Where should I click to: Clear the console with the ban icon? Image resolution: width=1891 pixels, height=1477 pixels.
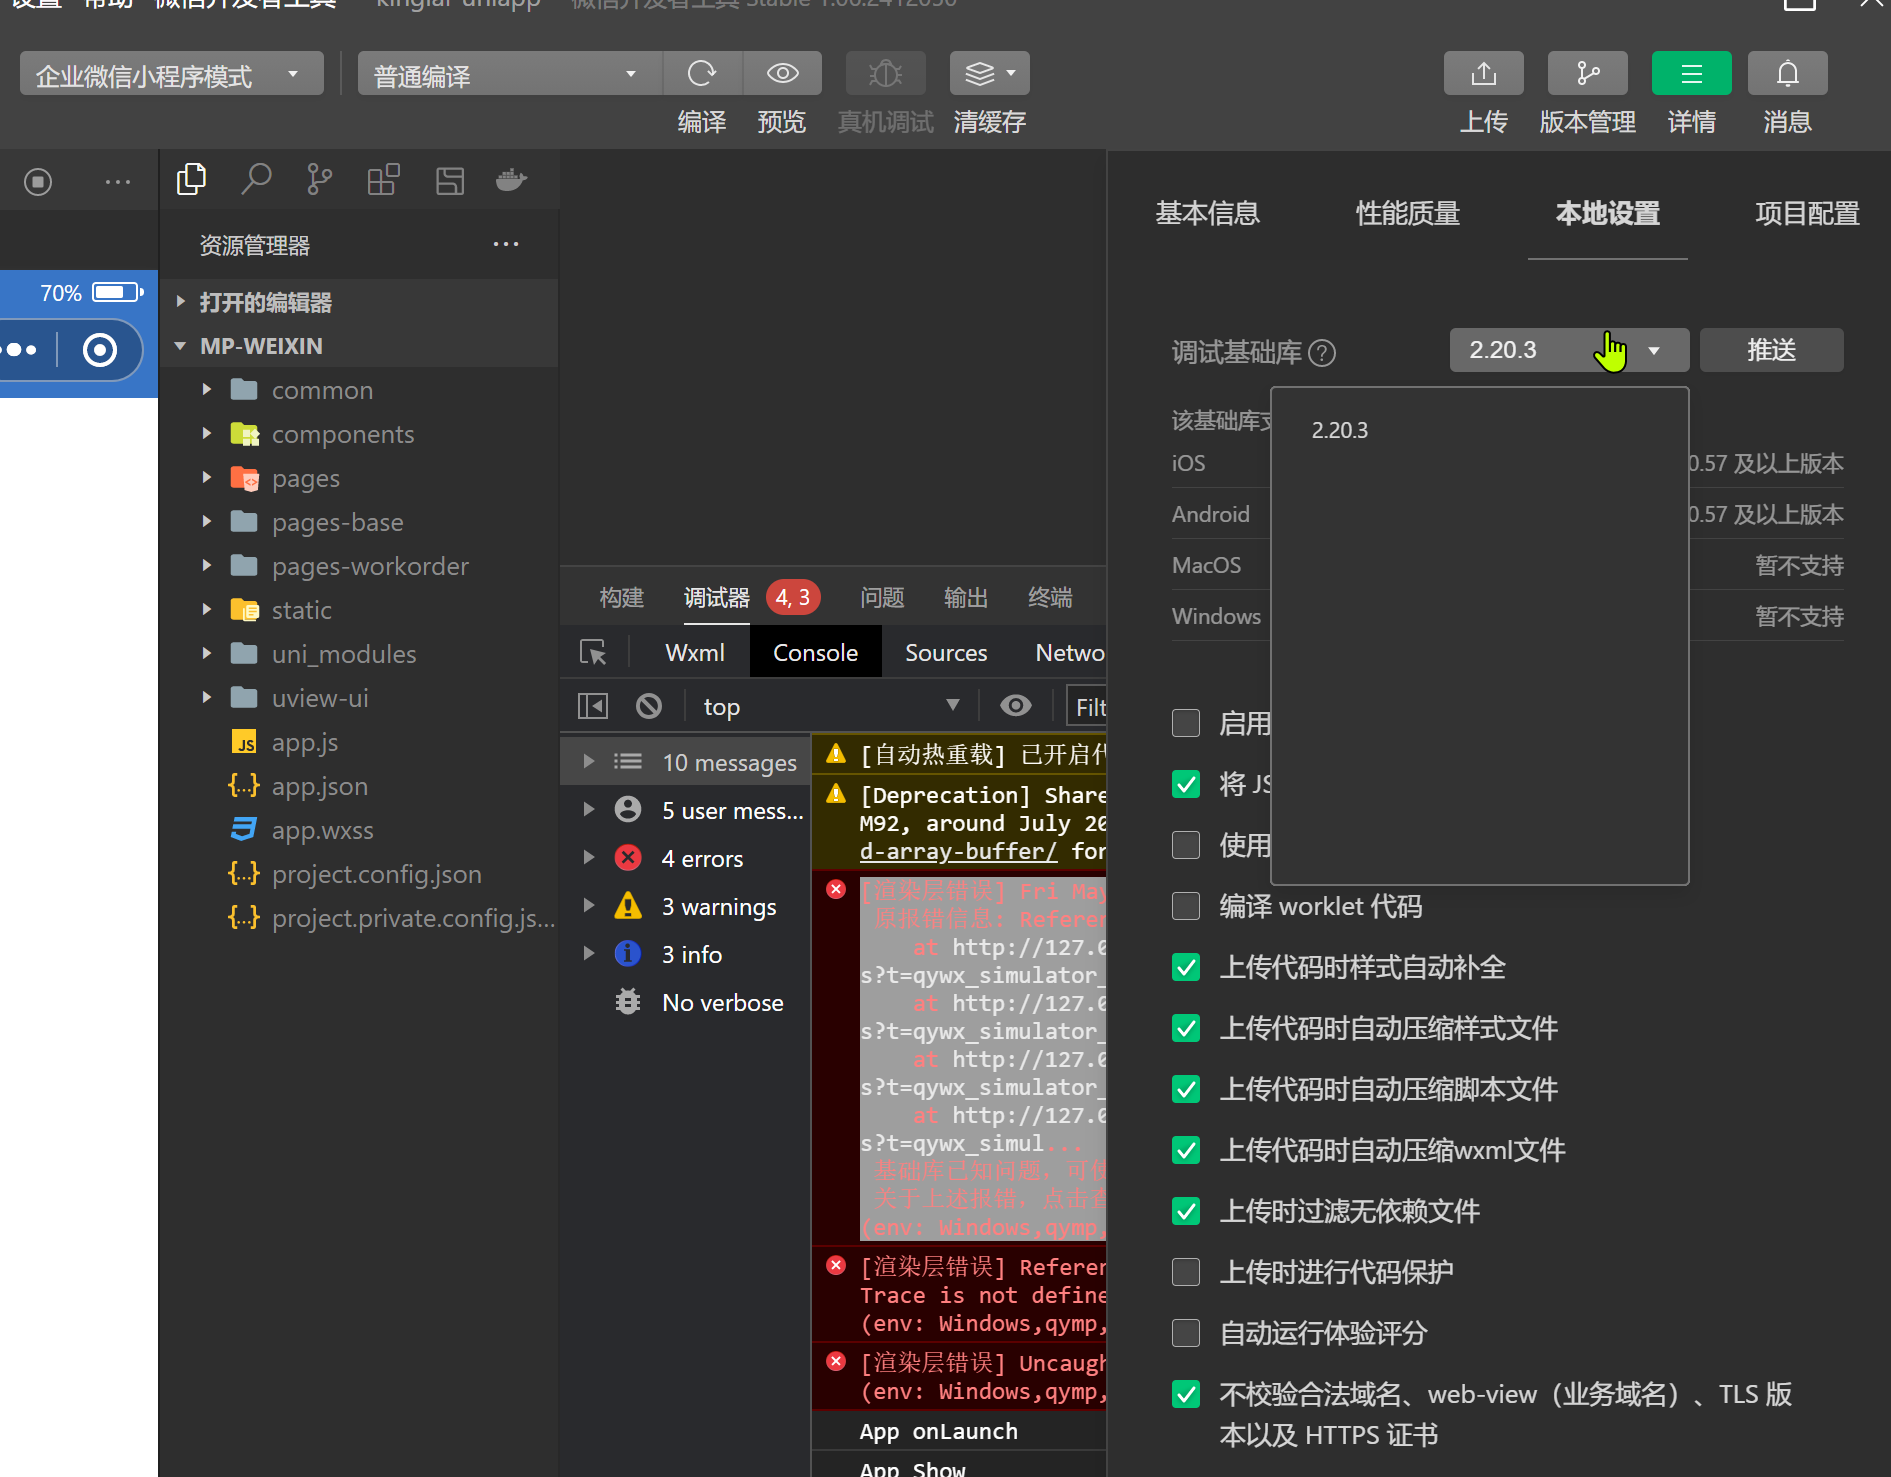[649, 707]
